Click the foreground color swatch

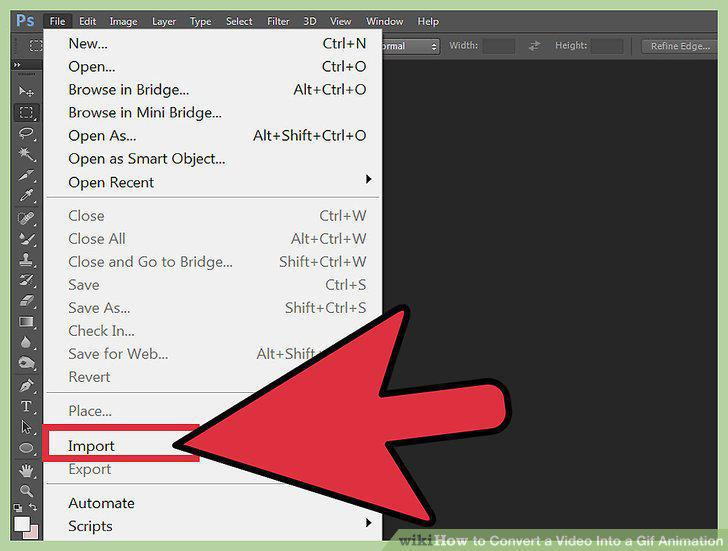coord(22,524)
